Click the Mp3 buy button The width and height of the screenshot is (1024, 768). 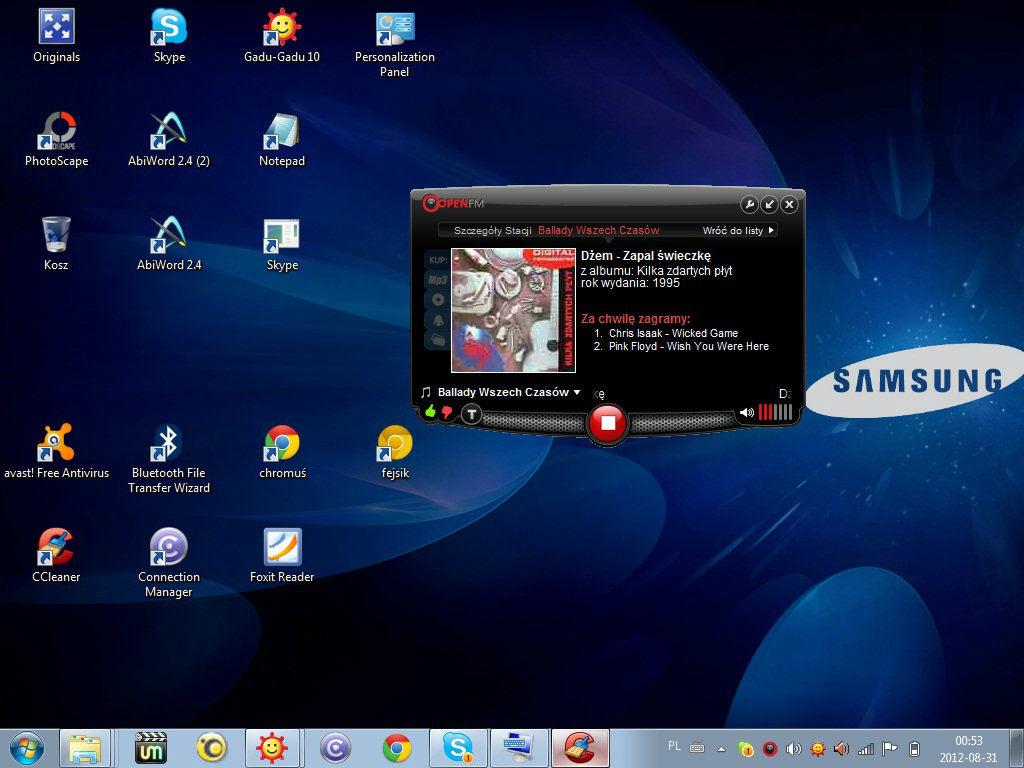point(438,280)
